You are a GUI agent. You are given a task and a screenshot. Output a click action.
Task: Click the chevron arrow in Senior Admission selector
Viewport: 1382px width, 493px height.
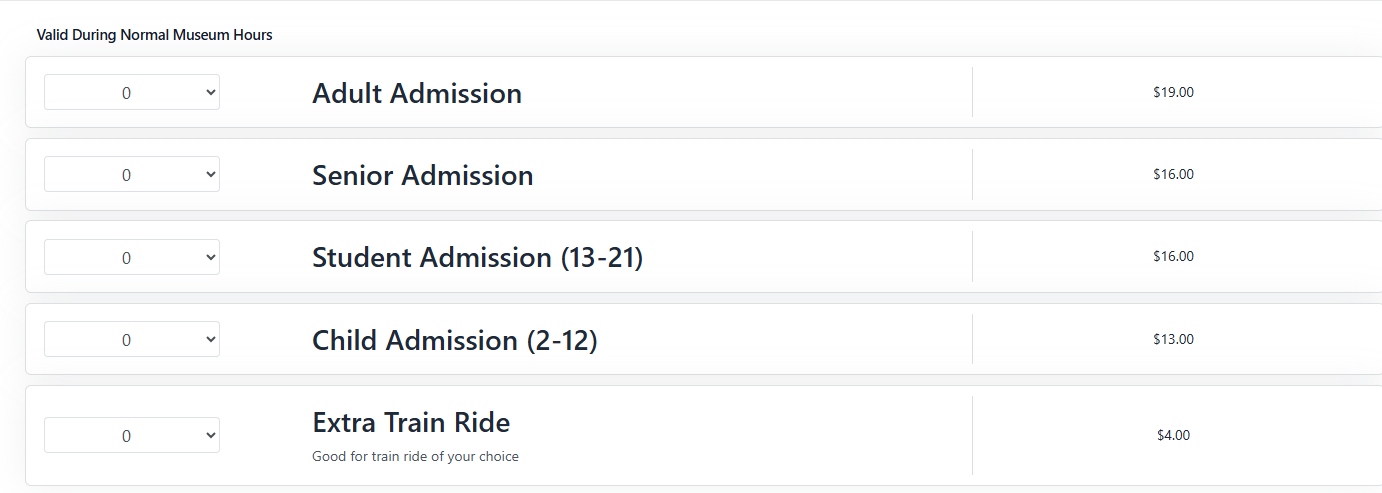(x=210, y=174)
